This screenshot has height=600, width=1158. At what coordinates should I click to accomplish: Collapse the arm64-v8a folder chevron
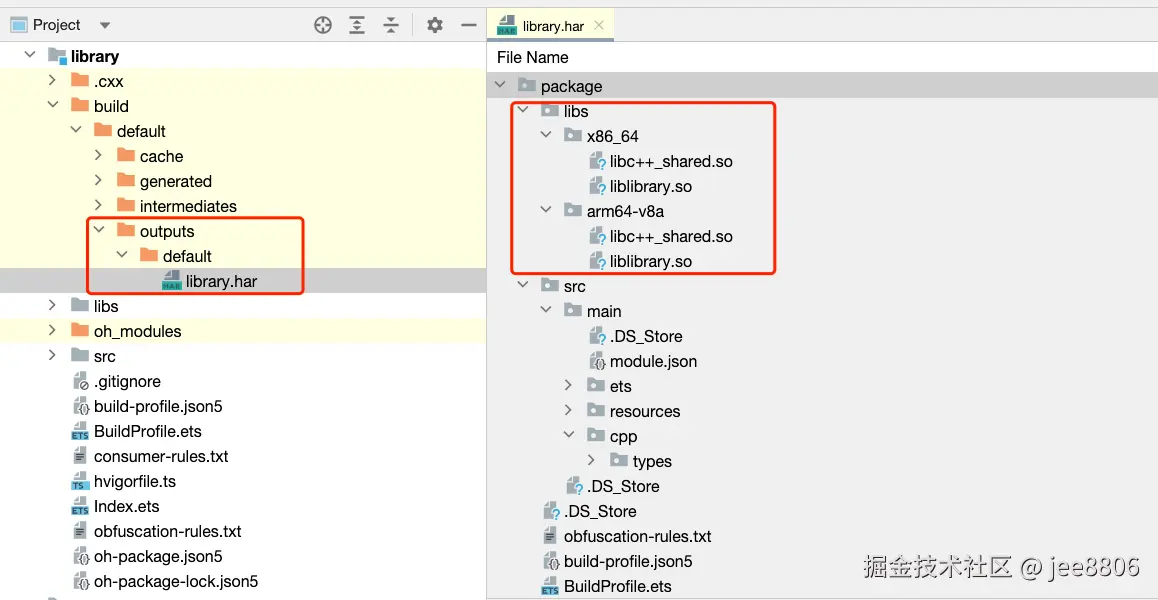pyautogui.click(x=547, y=211)
